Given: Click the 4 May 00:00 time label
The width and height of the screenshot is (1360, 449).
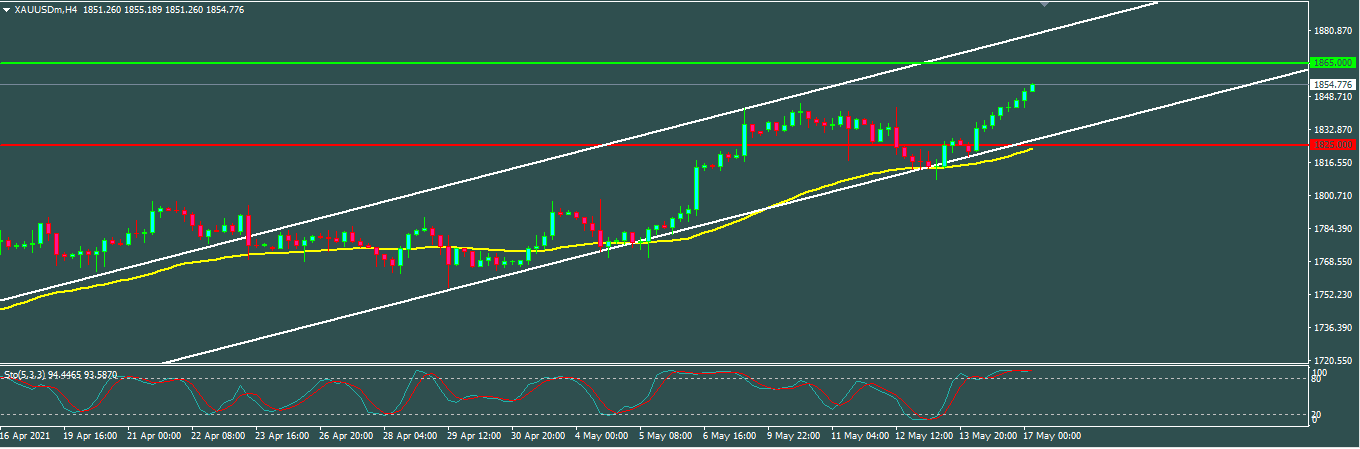Looking at the screenshot, I should (x=603, y=436).
